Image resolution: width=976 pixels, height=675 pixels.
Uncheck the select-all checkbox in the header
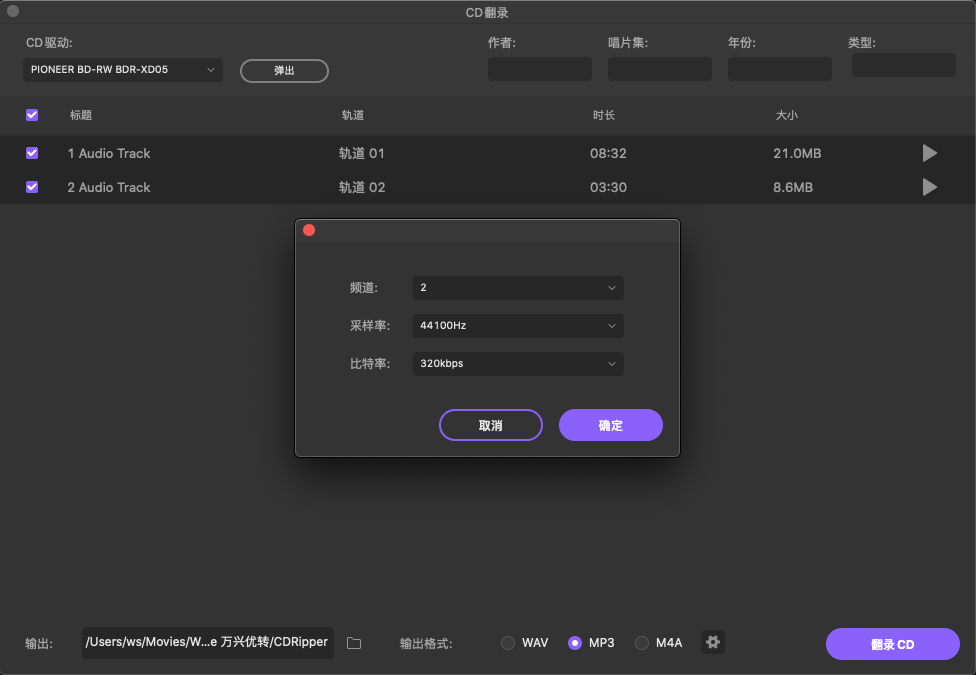tap(32, 115)
